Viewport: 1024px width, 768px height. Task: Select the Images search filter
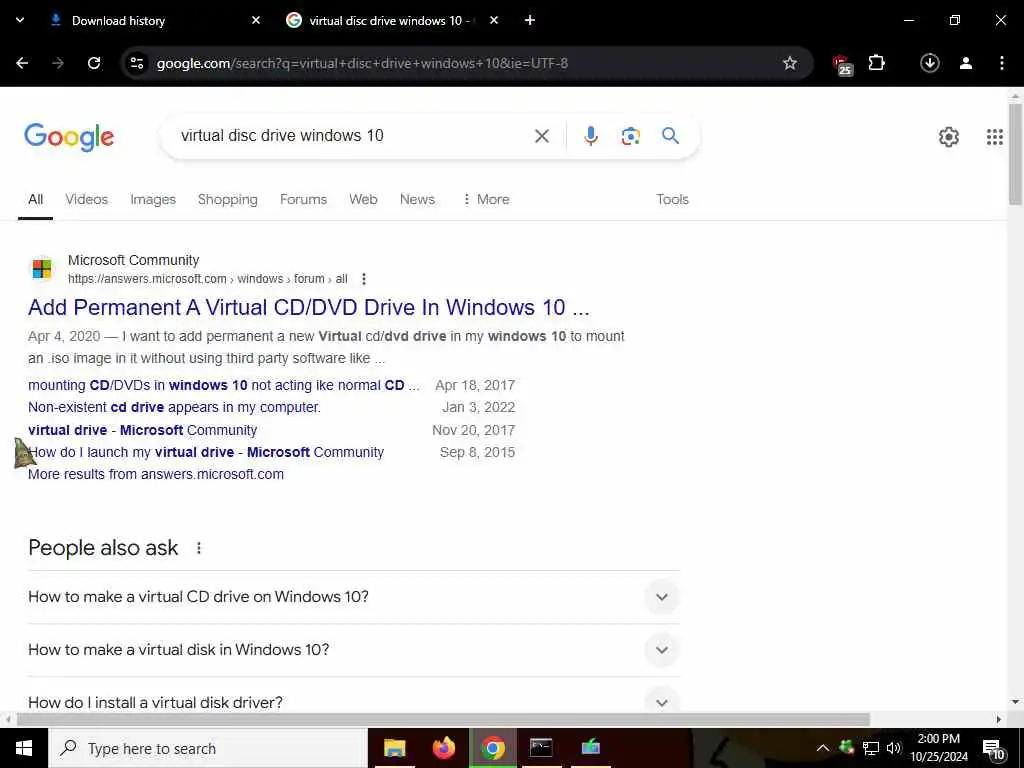click(x=153, y=199)
